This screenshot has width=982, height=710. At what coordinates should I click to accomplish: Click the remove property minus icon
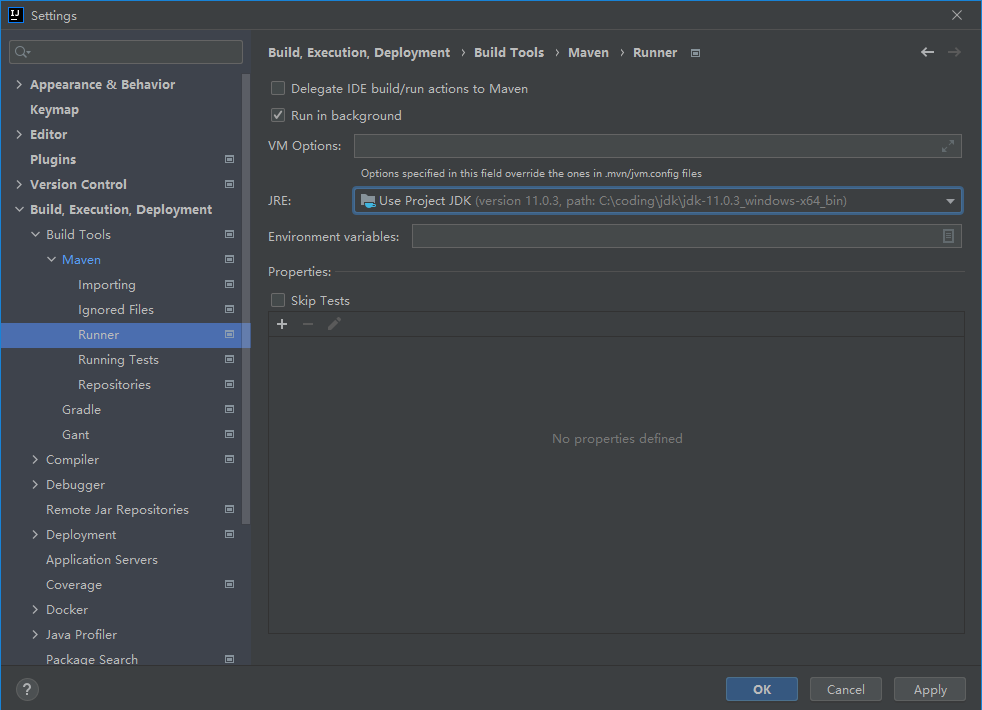(308, 324)
